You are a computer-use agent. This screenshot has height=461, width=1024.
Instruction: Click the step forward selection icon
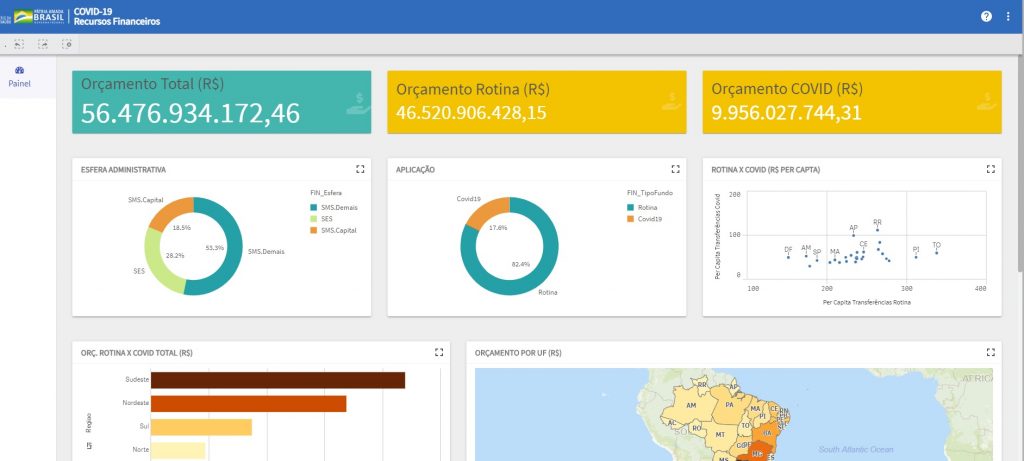[x=43, y=44]
